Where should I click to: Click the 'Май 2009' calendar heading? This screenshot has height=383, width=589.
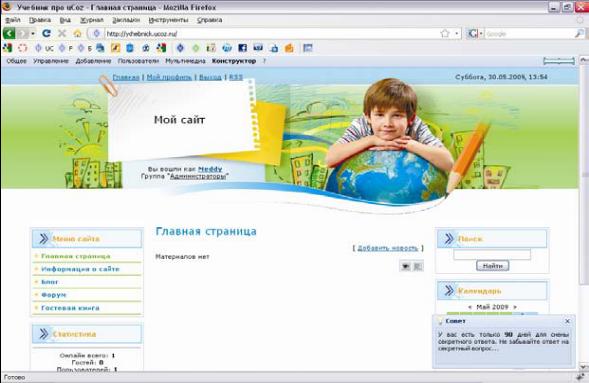(x=492, y=307)
